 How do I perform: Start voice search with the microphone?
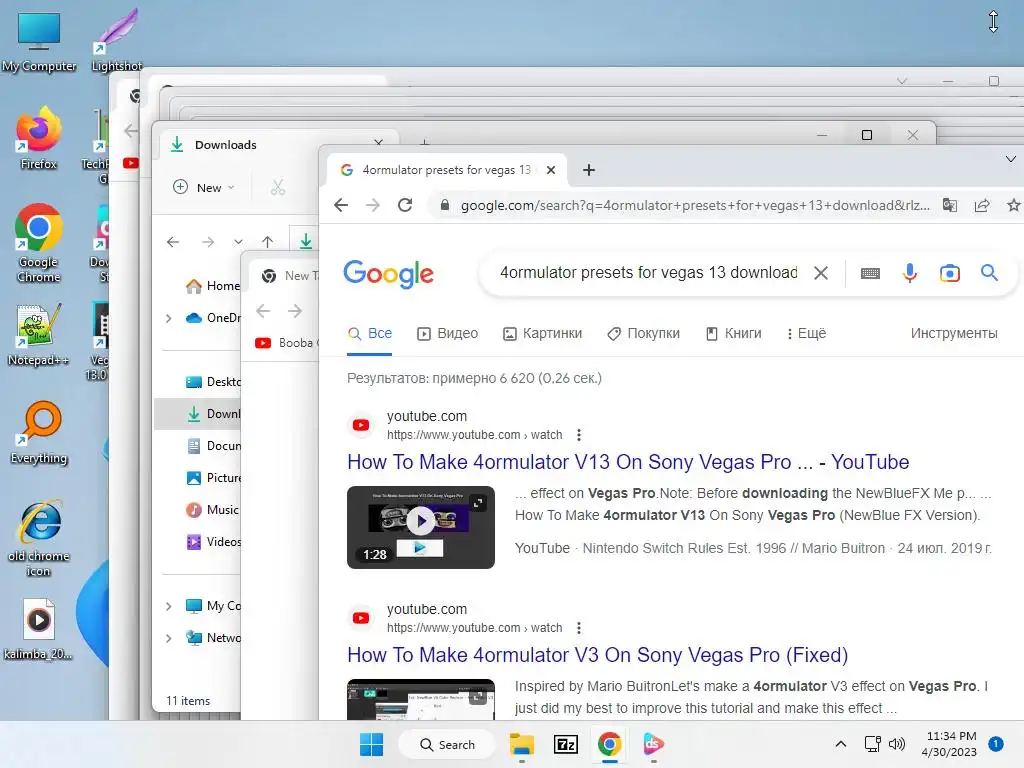click(910, 273)
